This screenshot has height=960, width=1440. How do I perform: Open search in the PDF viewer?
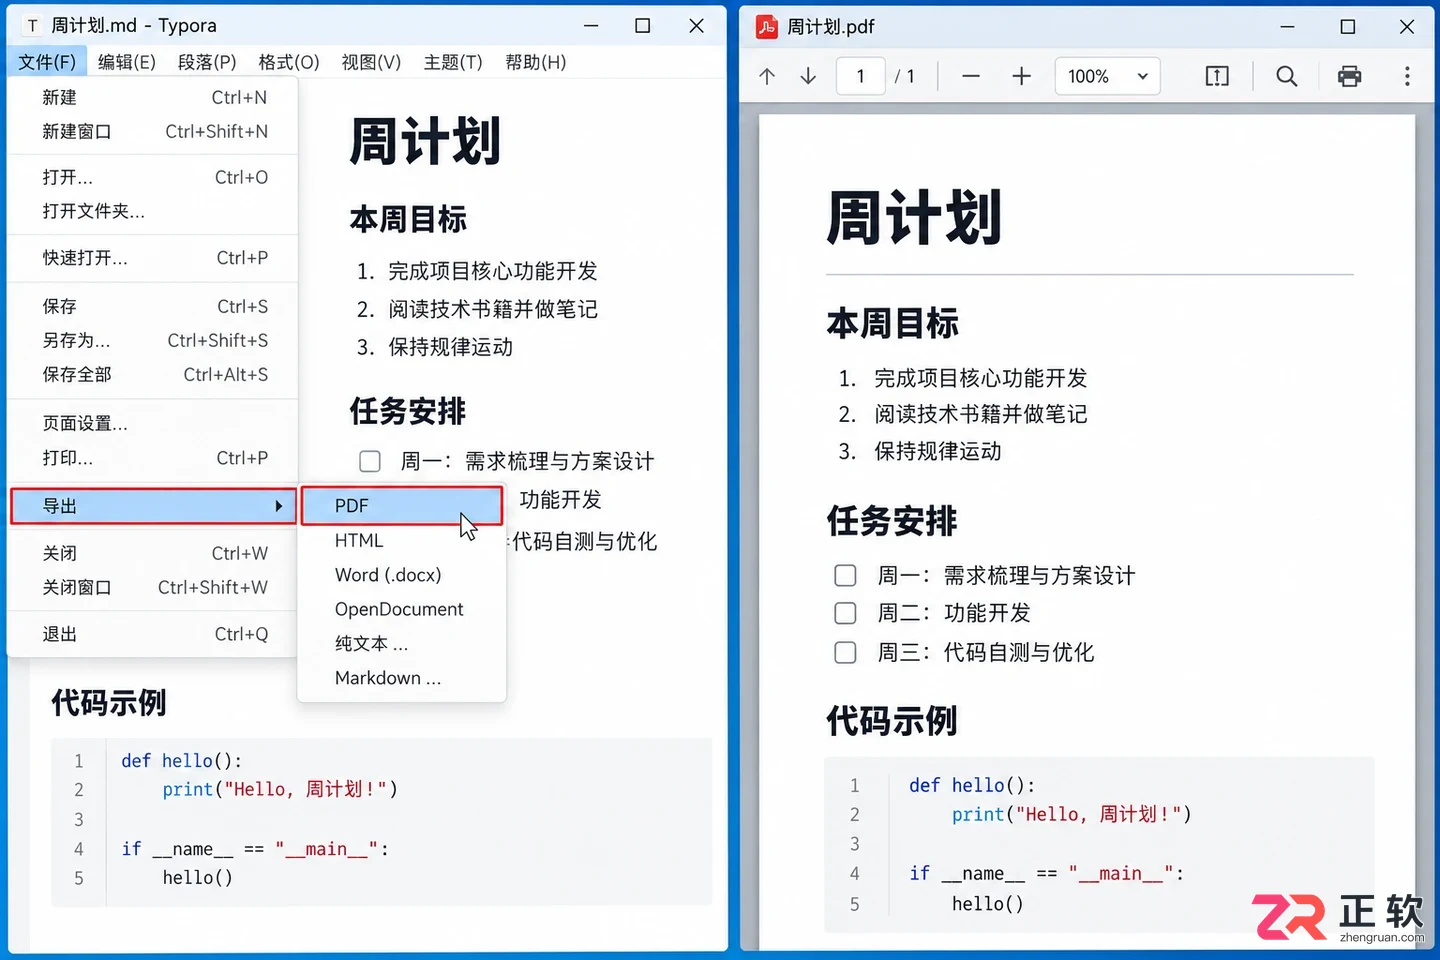[1287, 76]
